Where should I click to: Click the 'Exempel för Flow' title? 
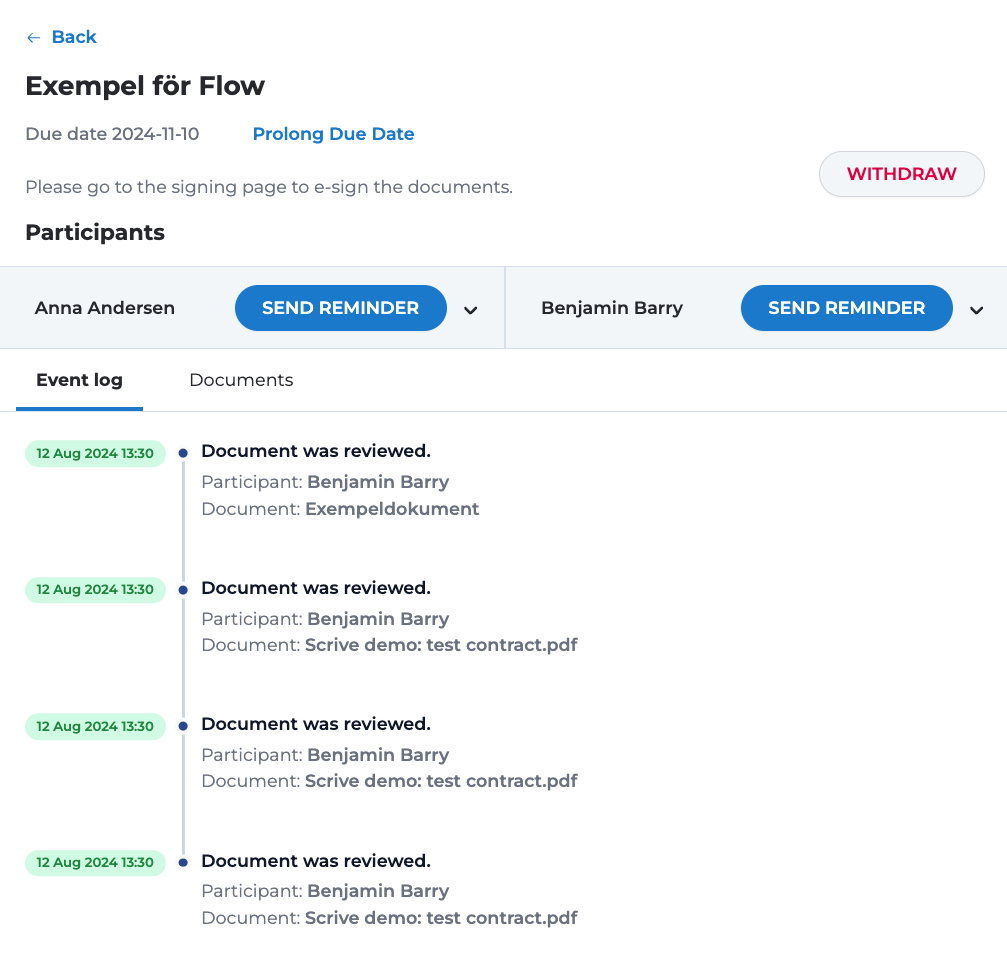(145, 86)
